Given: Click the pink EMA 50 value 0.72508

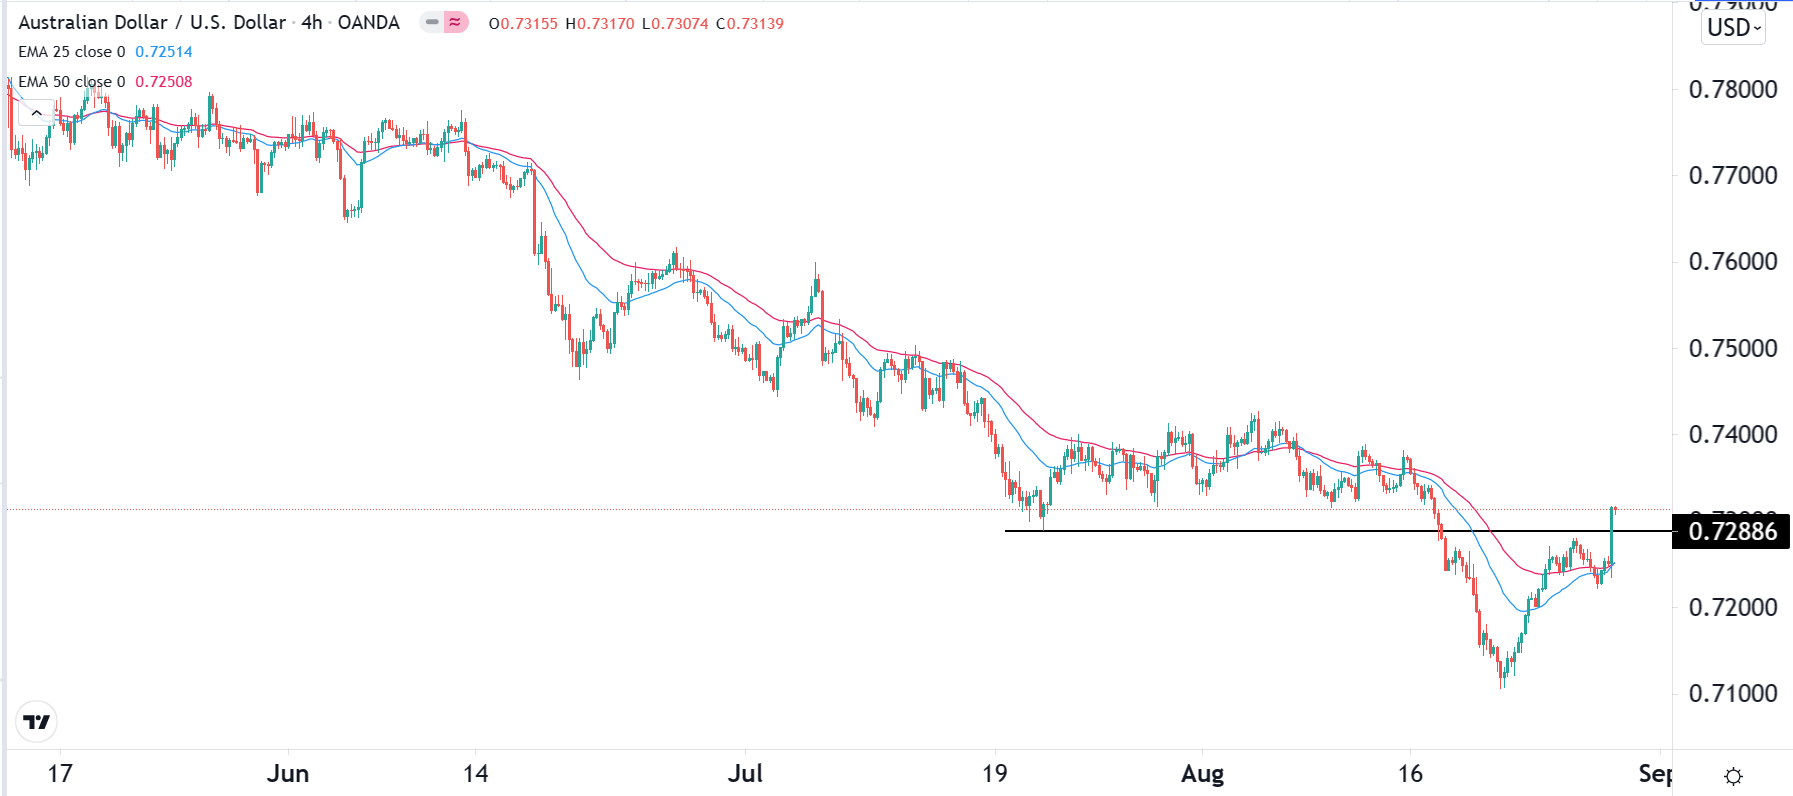Looking at the screenshot, I should pyautogui.click(x=164, y=82).
